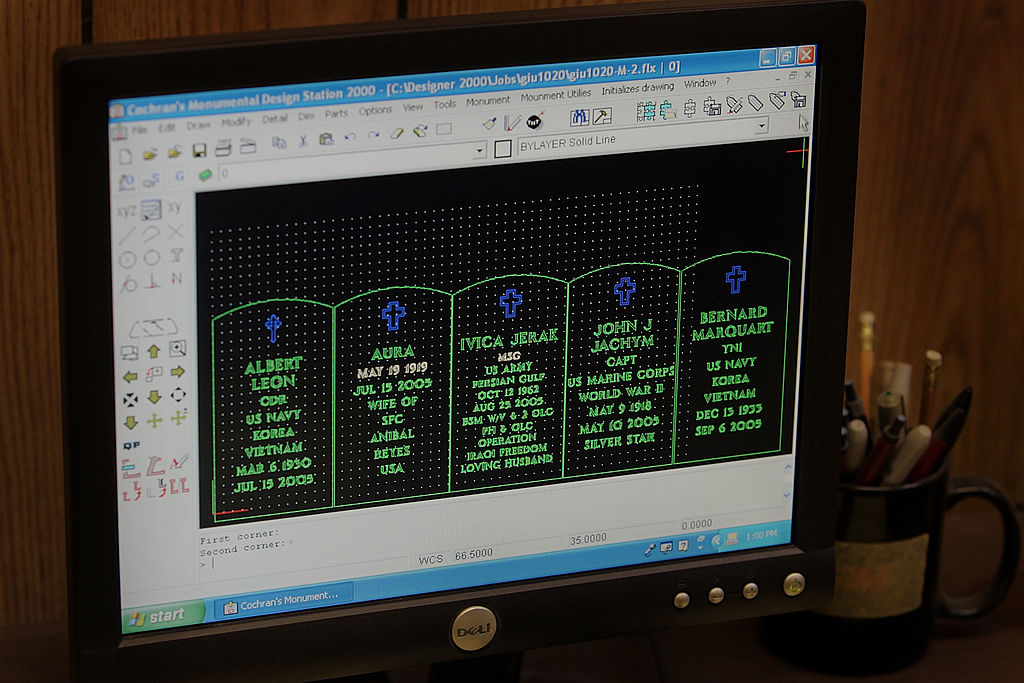Click the Save floppy disk icon
This screenshot has width=1024, height=683.
tap(199, 150)
